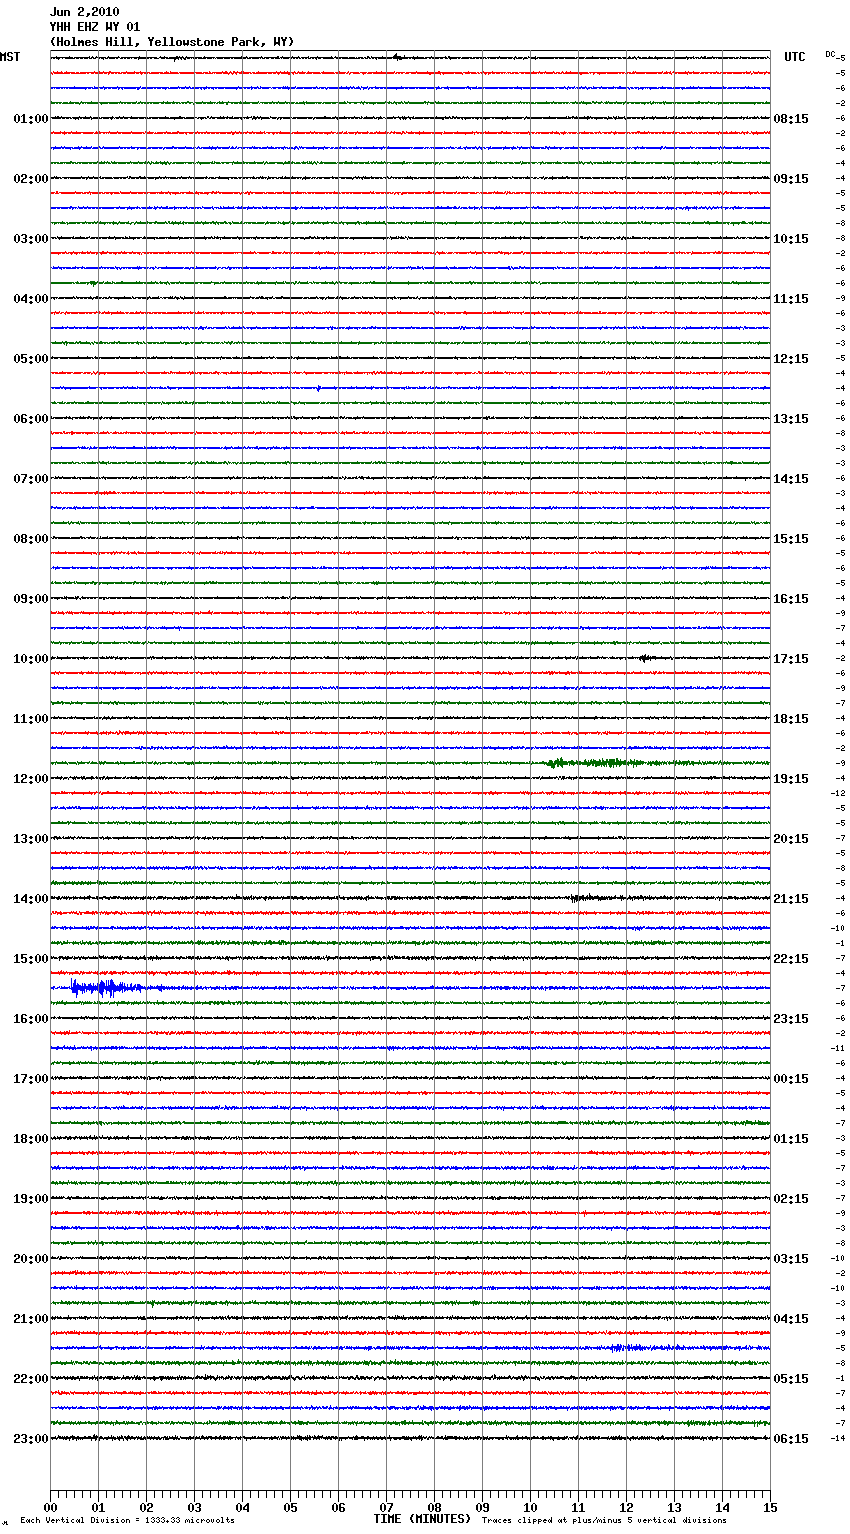Click the "18:15" UTC time label
The width and height of the screenshot is (850, 1534).
click(x=791, y=719)
